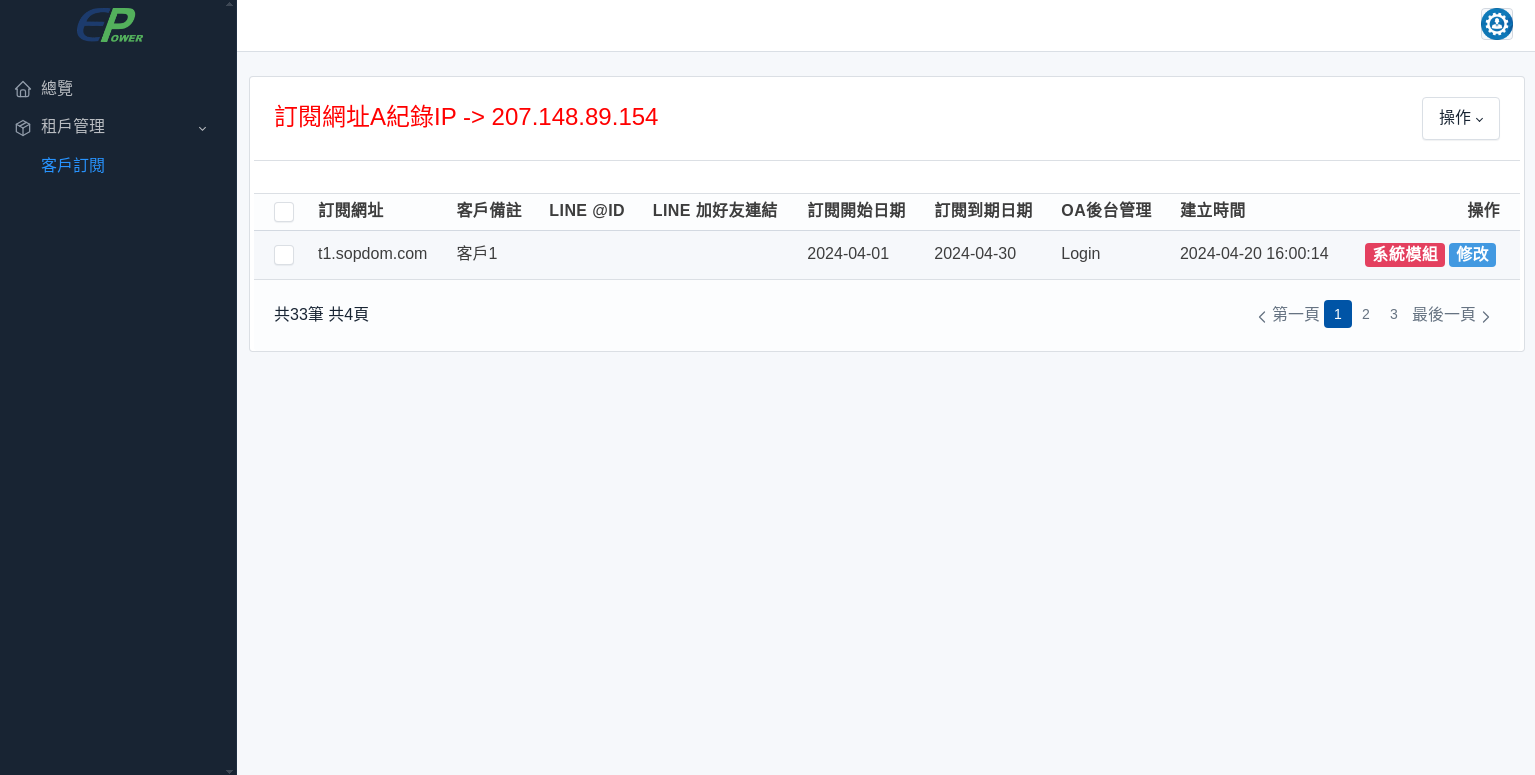1535x775 pixels.
Task: Click the LINE 加好友連結 column header
Action: (715, 211)
